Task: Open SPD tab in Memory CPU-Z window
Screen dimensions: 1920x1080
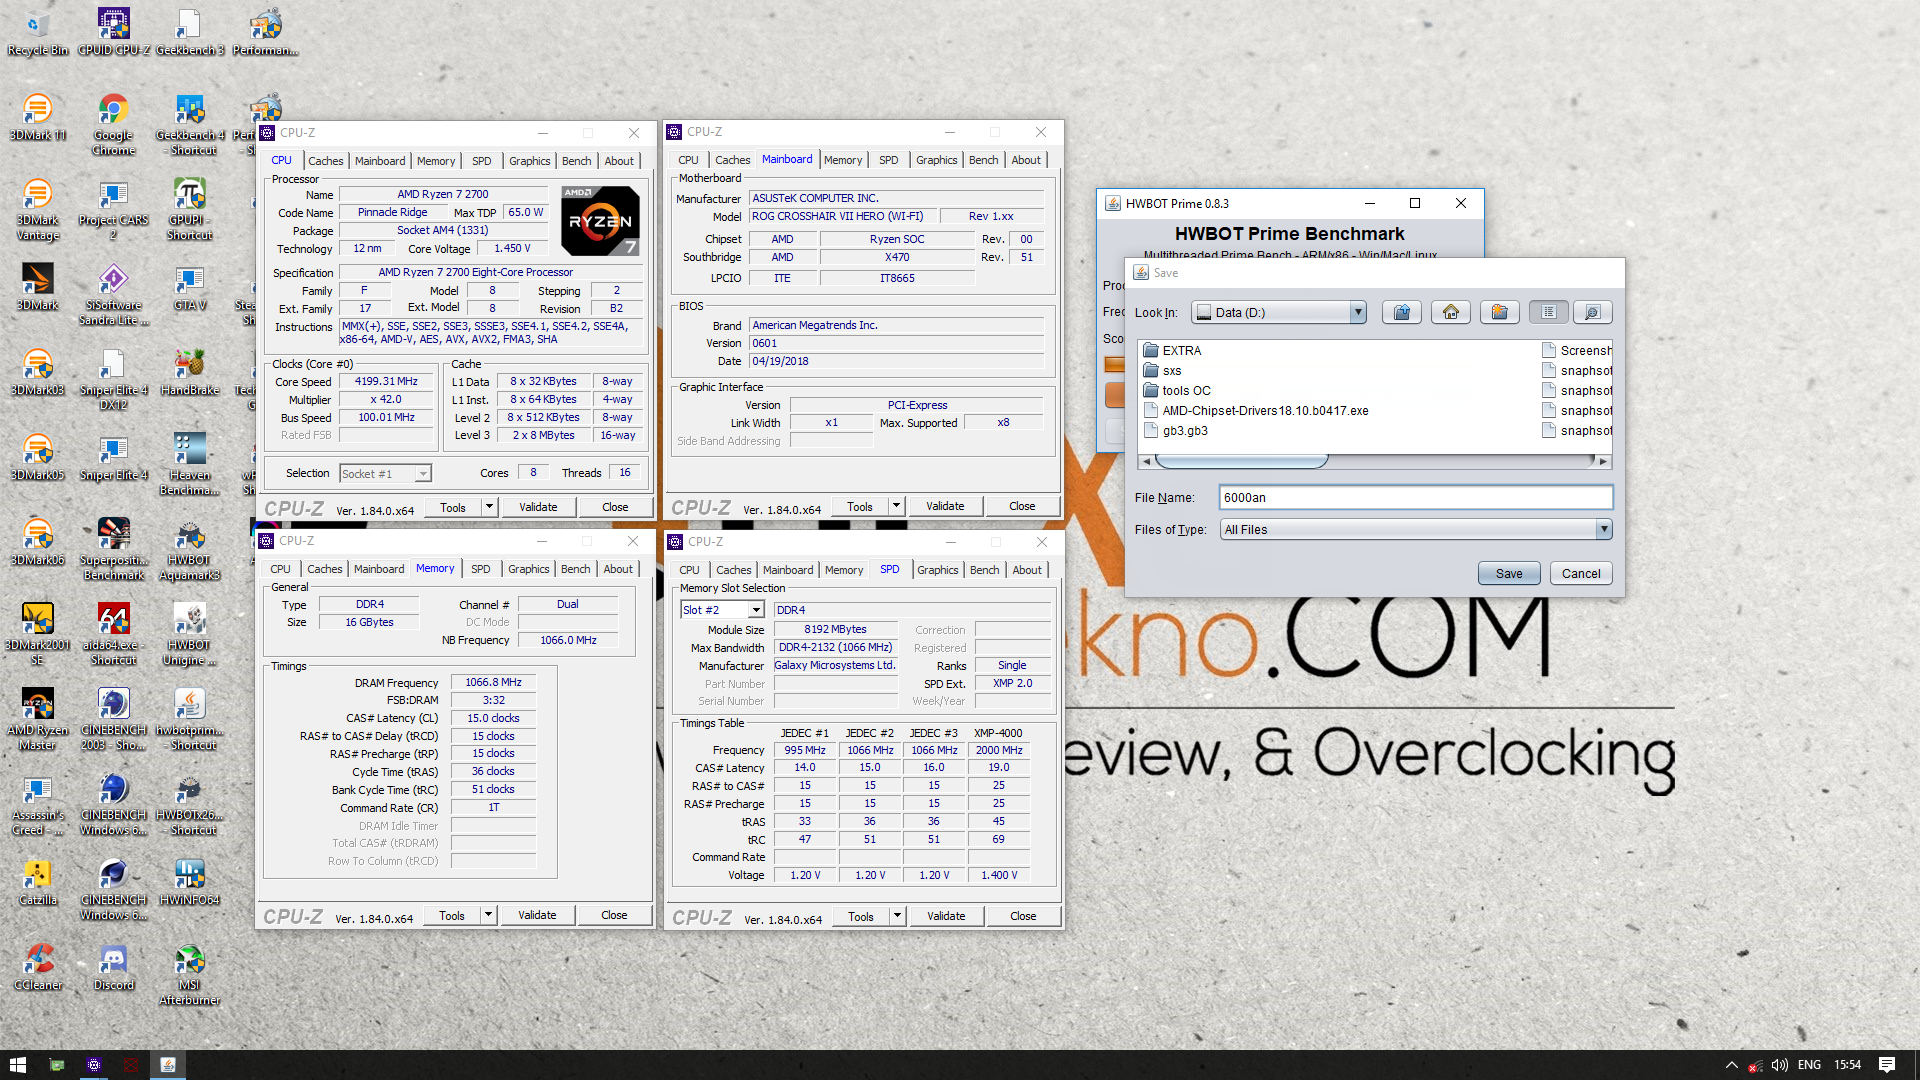Action: tap(480, 569)
